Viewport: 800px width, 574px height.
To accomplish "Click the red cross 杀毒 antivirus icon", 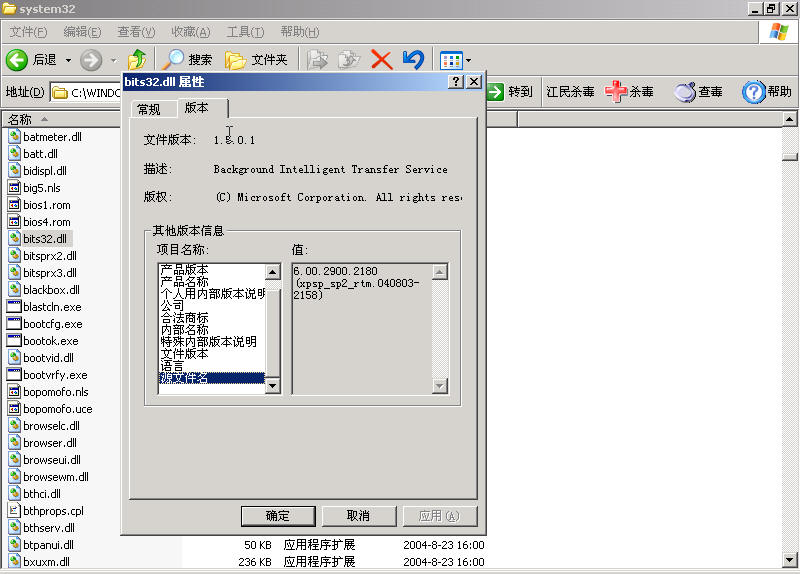I will (616, 91).
